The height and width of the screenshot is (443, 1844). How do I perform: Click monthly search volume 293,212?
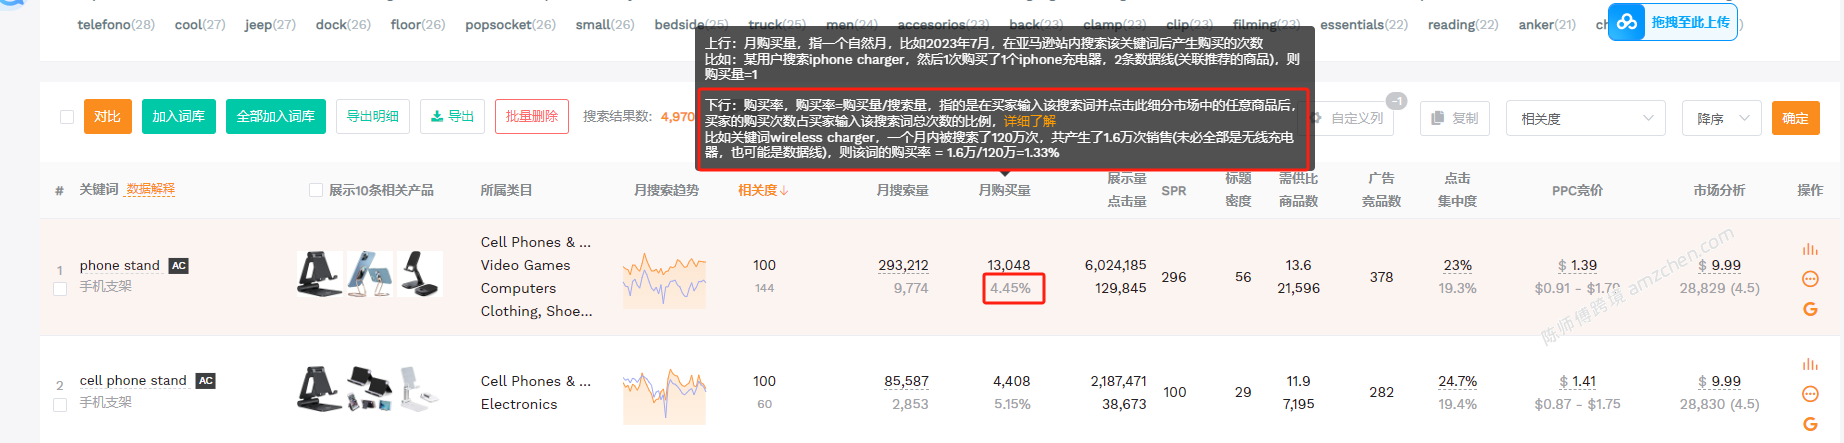click(x=903, y=265)
